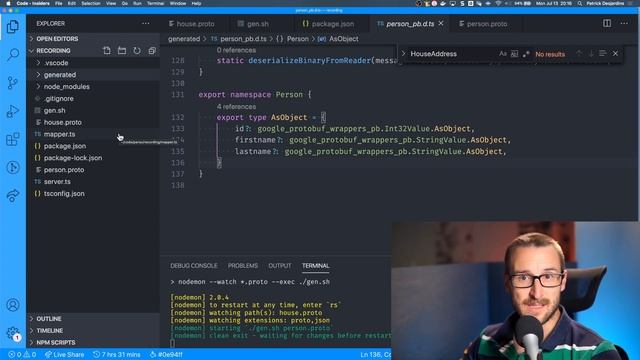Screen dimensions: 640x360
Task: Click the 7 hrs 31 mins status item
Action: tap(117, 355)
